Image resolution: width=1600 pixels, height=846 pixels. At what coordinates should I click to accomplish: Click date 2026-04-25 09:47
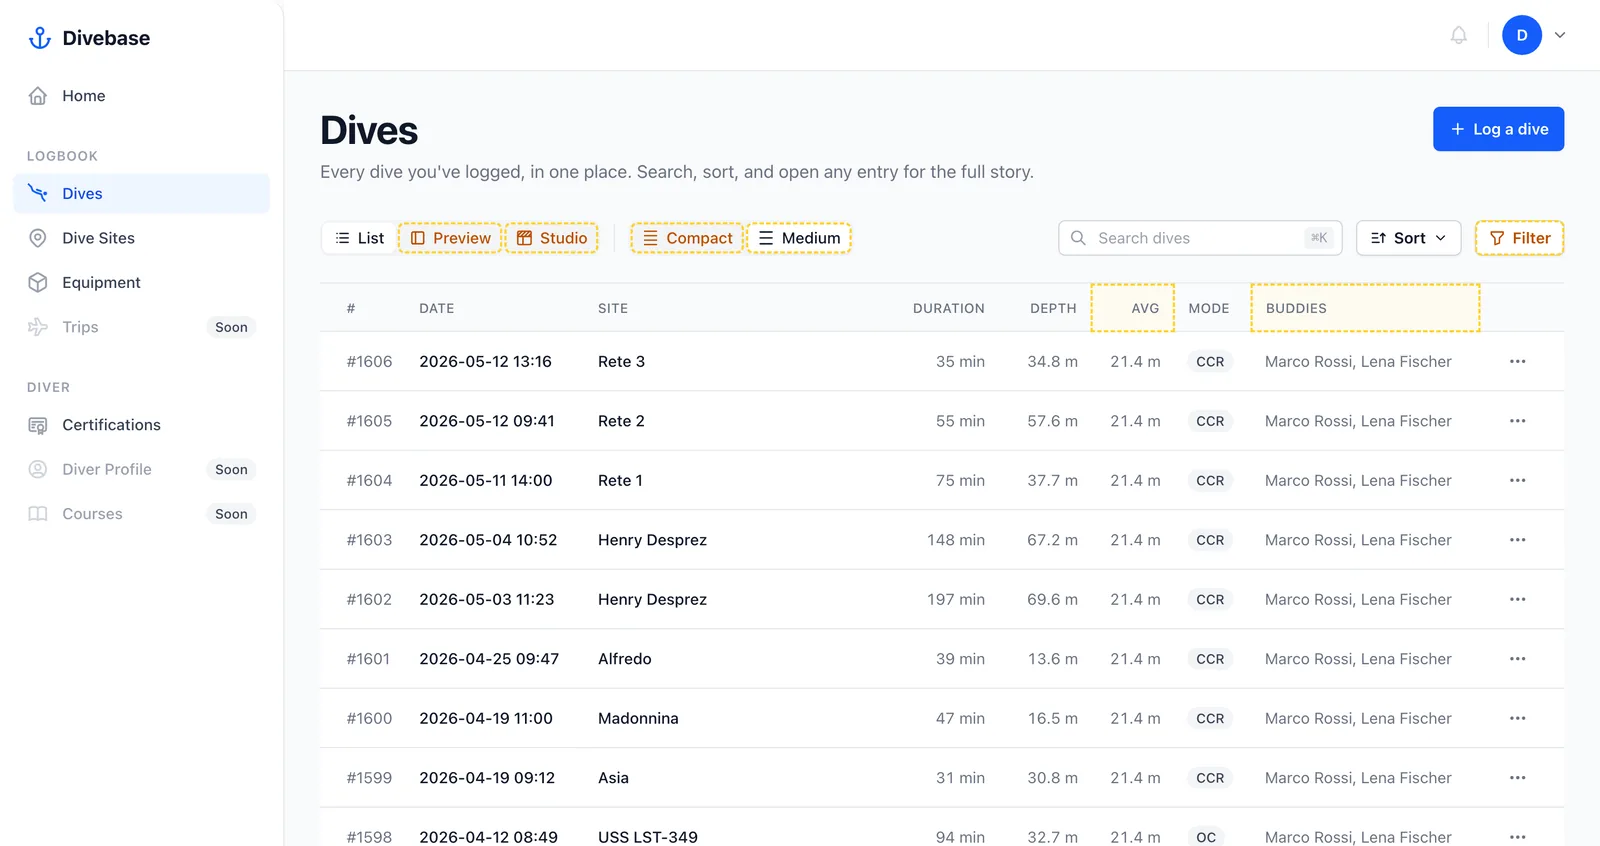[489, 659]
